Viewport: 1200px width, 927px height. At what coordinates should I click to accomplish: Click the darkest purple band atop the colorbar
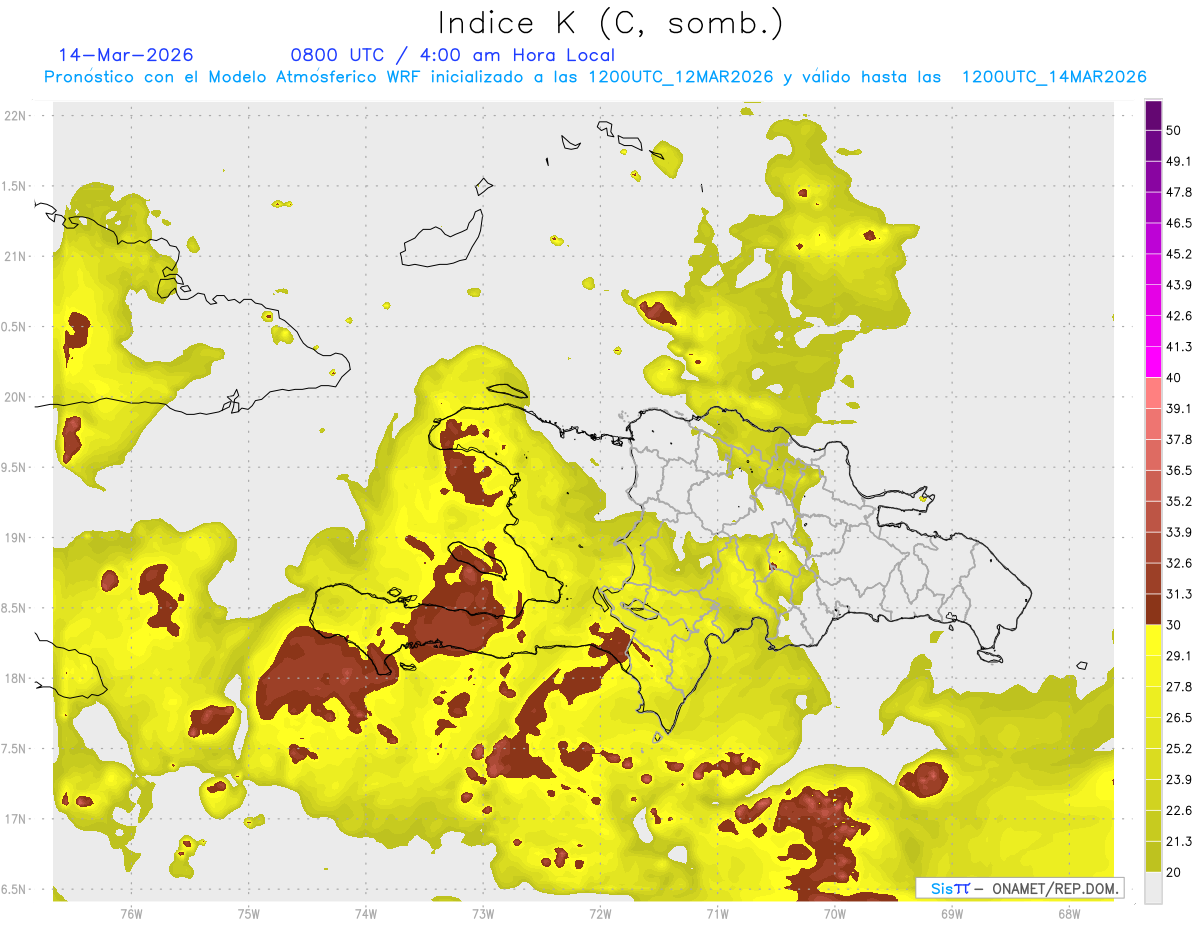coord(1153,115)
